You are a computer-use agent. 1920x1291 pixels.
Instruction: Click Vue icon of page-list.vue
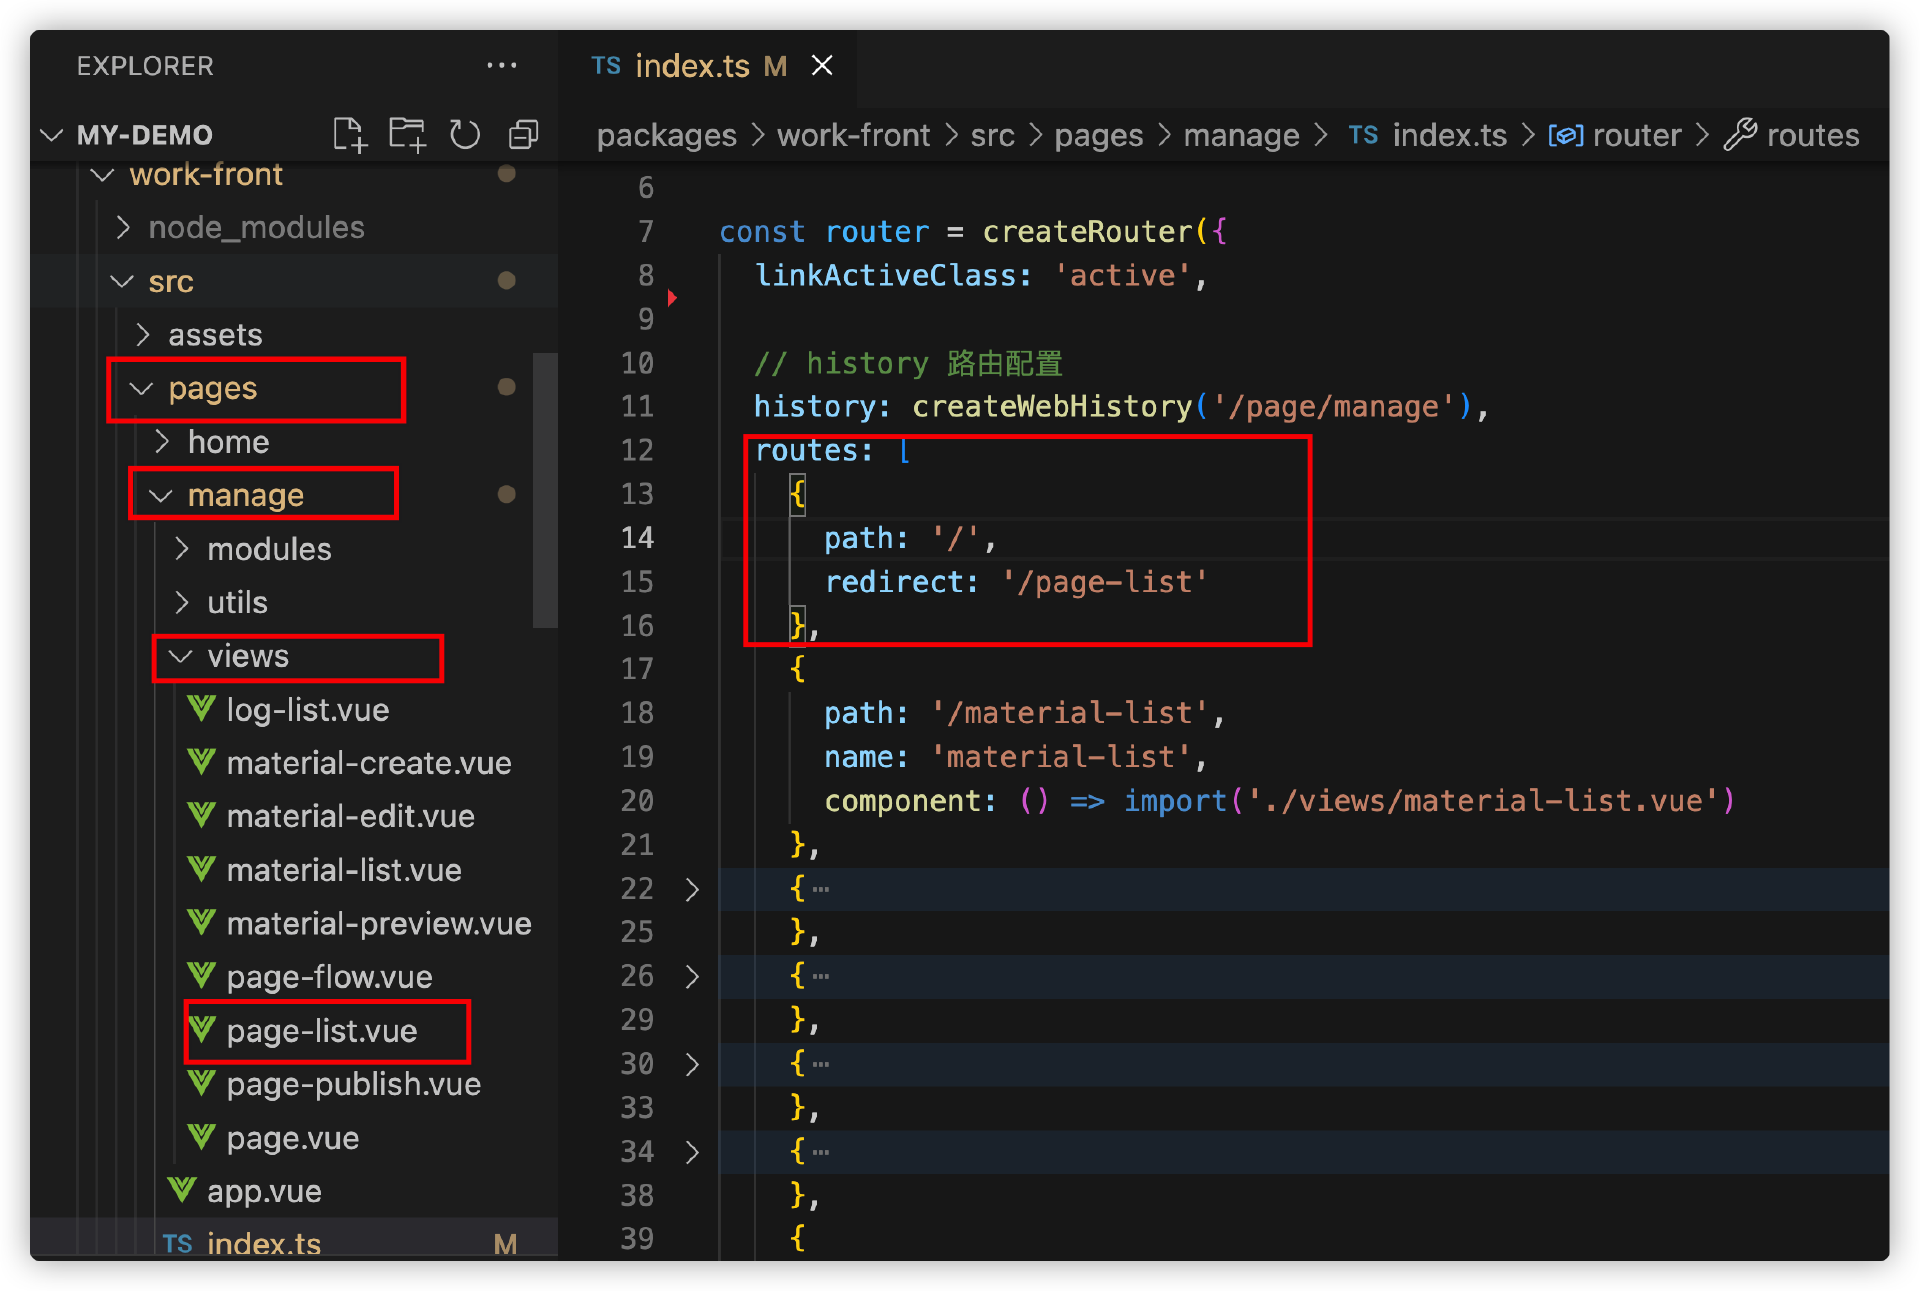pos(202,1030)
